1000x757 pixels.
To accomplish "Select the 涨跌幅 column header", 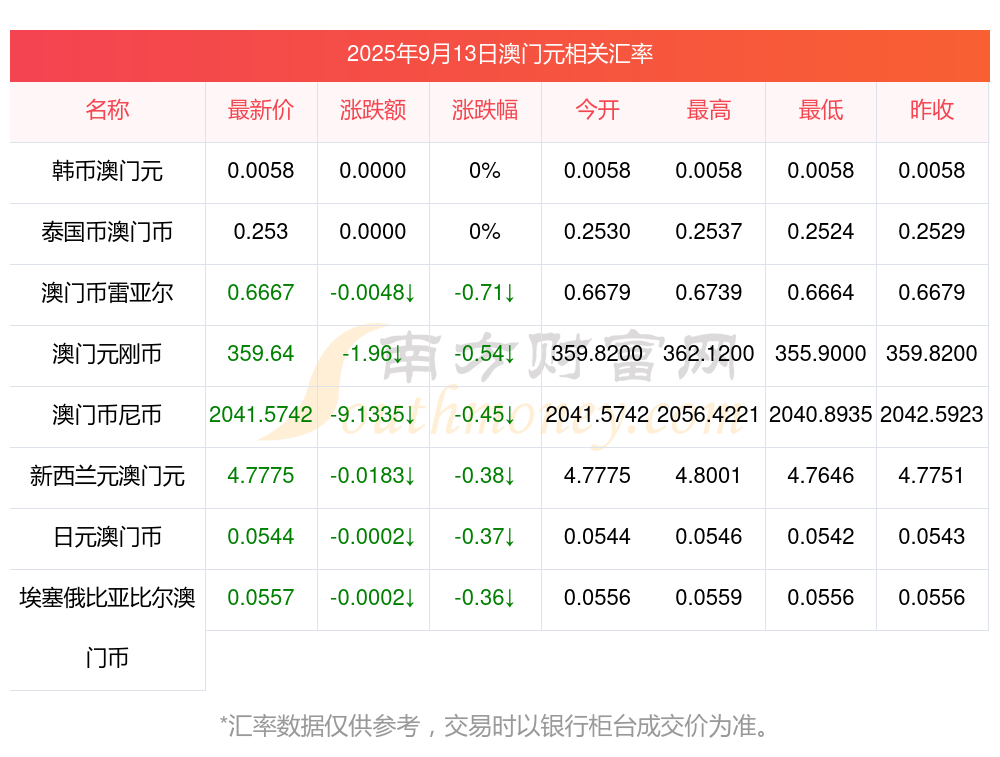I will 485,110.
